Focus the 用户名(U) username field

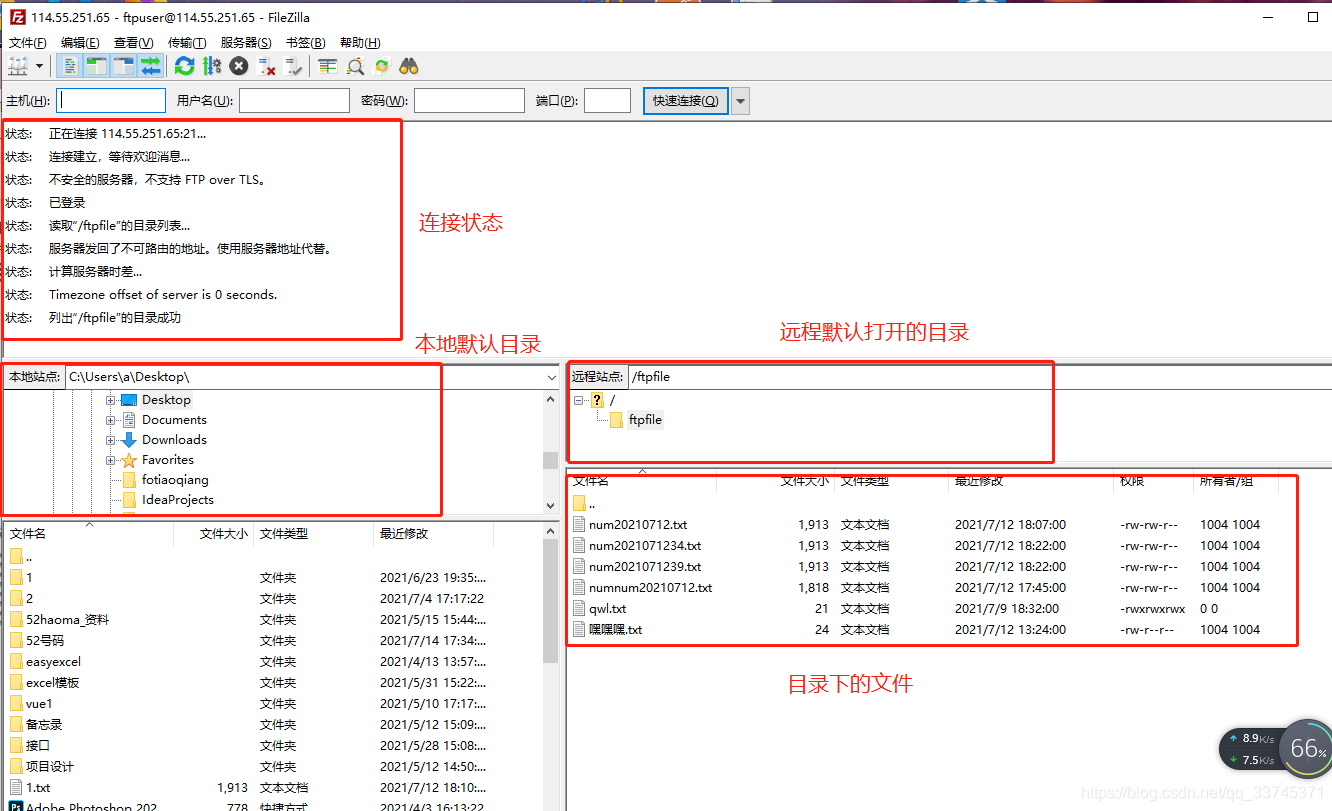pos(294,101)
